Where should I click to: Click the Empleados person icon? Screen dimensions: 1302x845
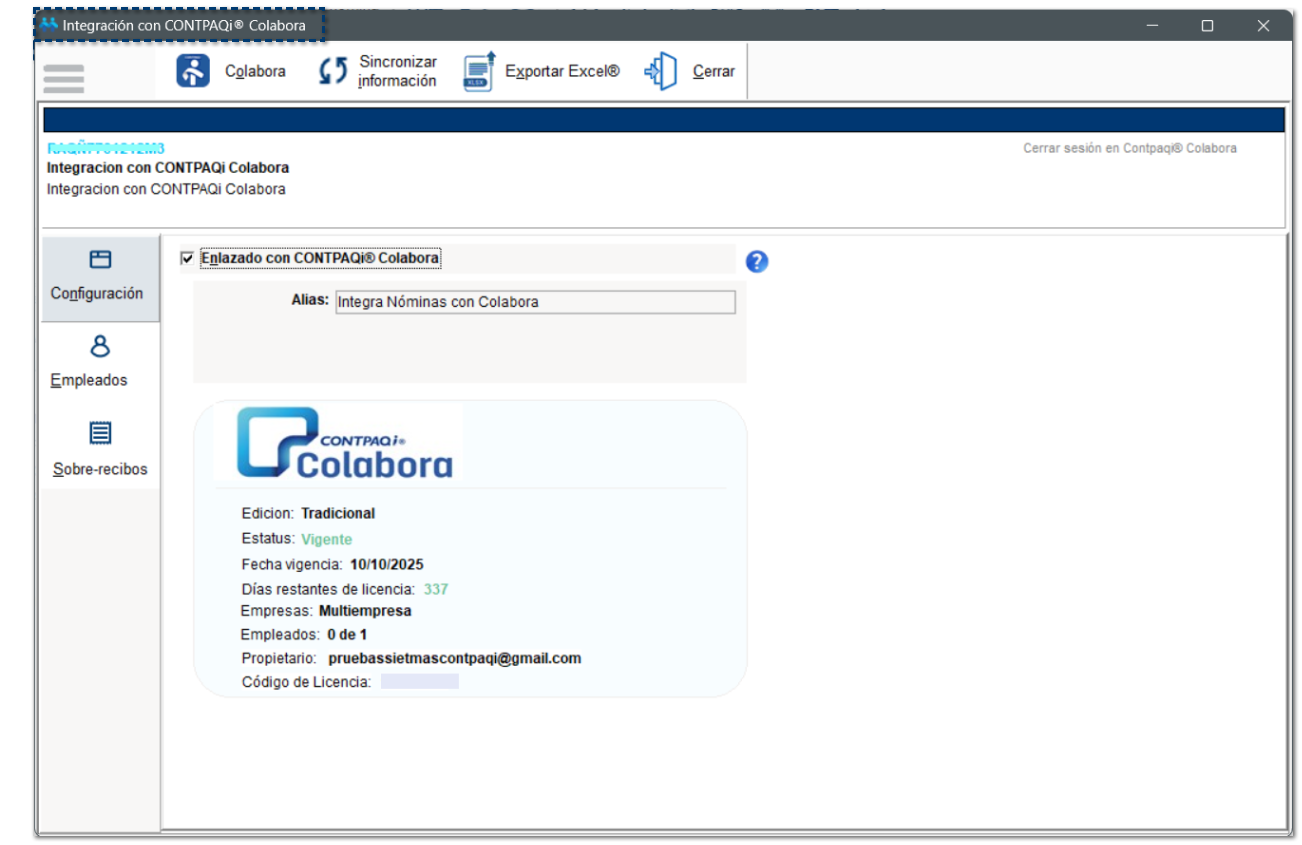100,346
